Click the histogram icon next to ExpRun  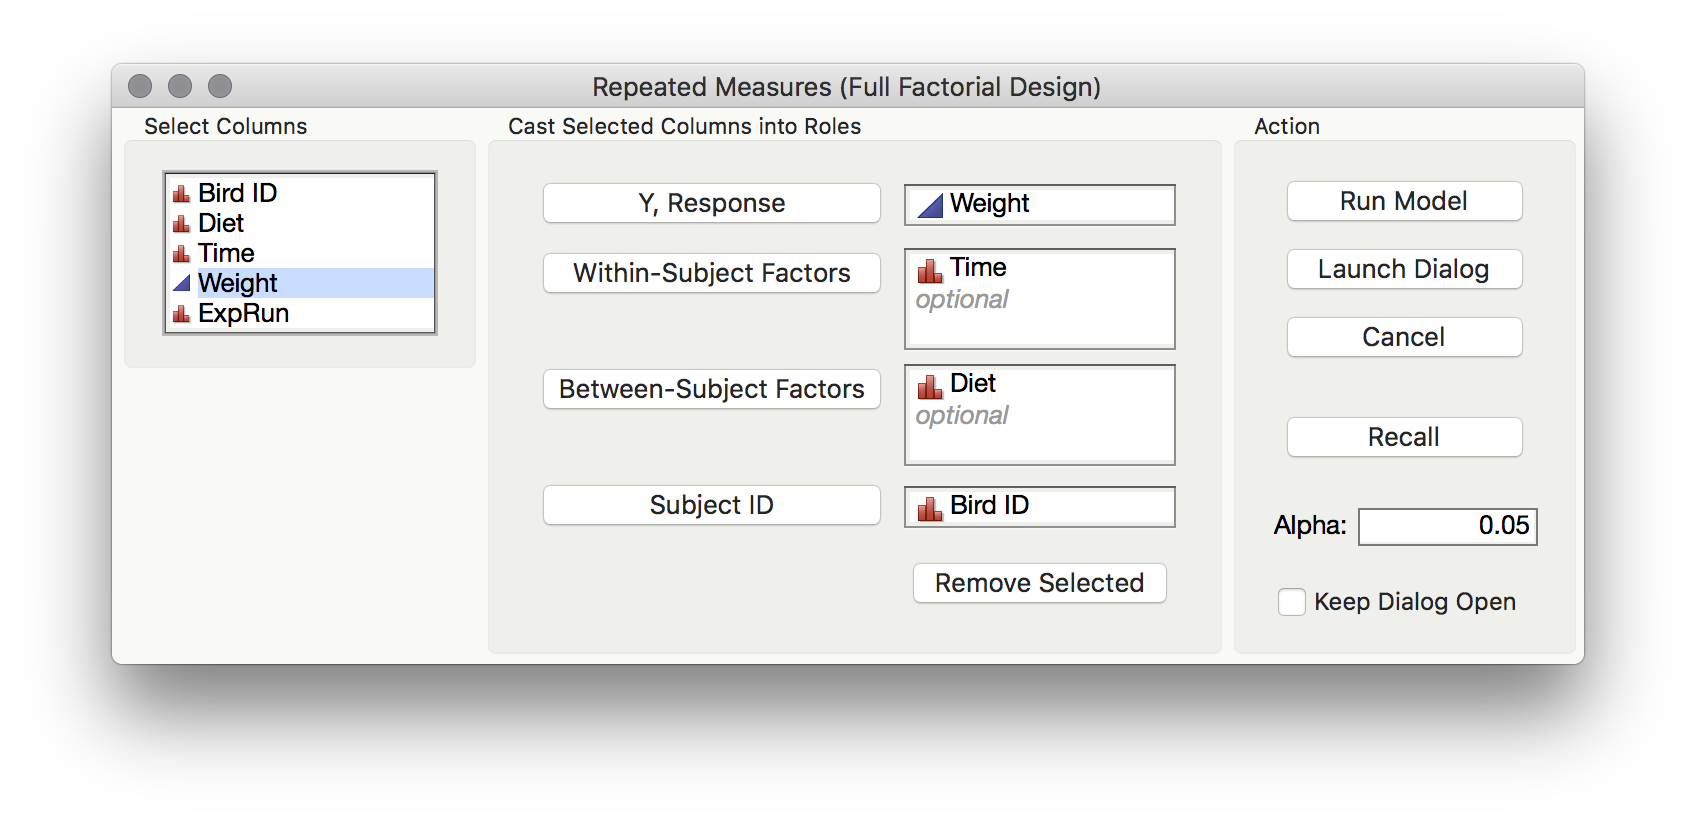182,313
